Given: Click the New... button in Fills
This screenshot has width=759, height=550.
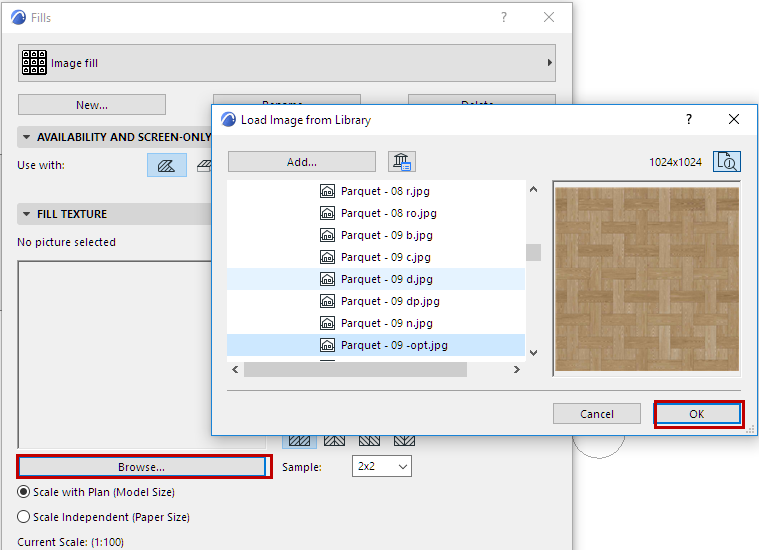Looking at the screenshot, I should pos(92,105).
